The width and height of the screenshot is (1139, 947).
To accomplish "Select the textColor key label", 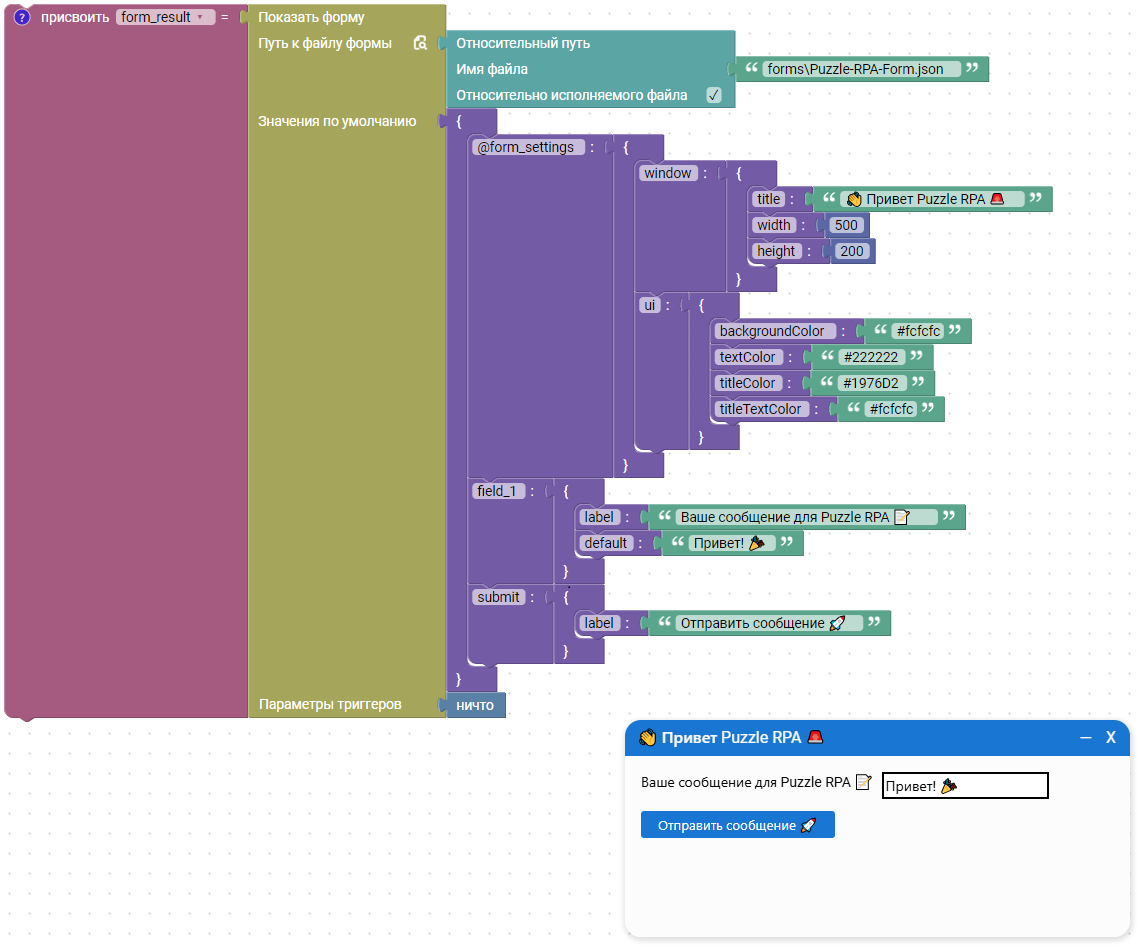I will [747, 357].
